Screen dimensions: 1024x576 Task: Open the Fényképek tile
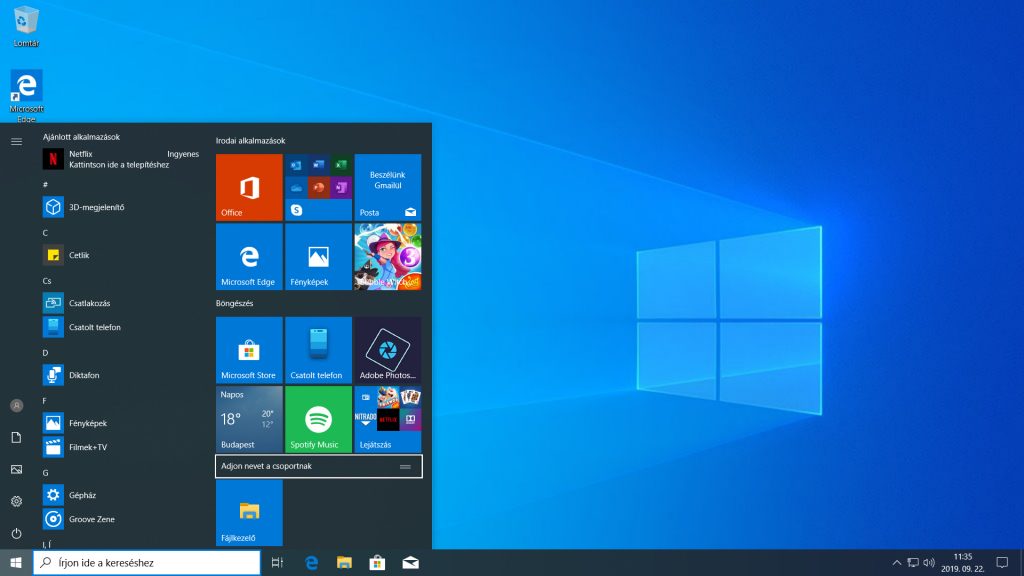[318, 257]
